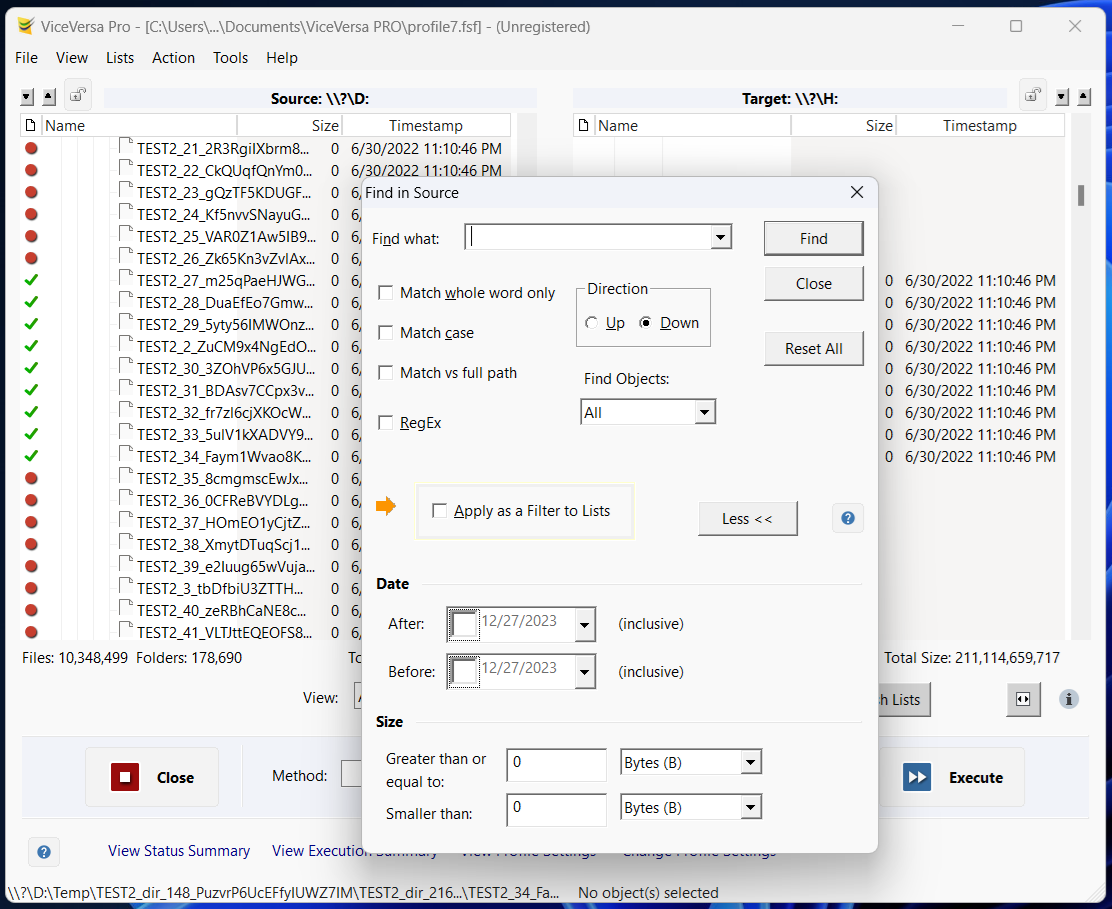Viewport: 1112px width, 909px height.
Task: Click the file icon of TEST2_29_5yty56IMWOnz
Action: coord(126,323)
